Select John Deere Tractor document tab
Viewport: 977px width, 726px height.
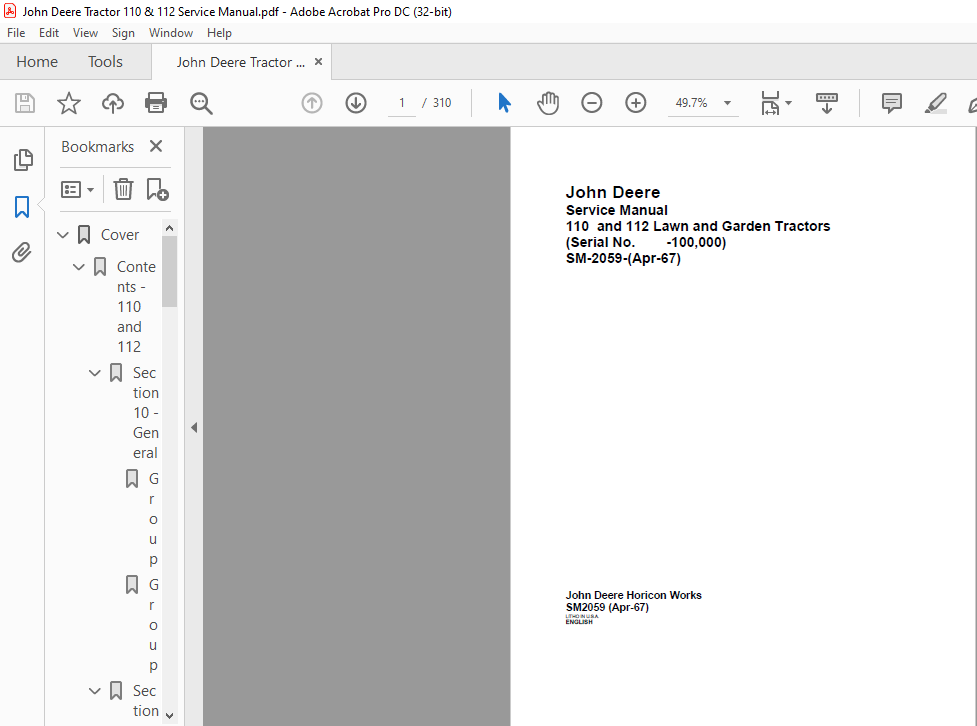[x=241, y=62]
